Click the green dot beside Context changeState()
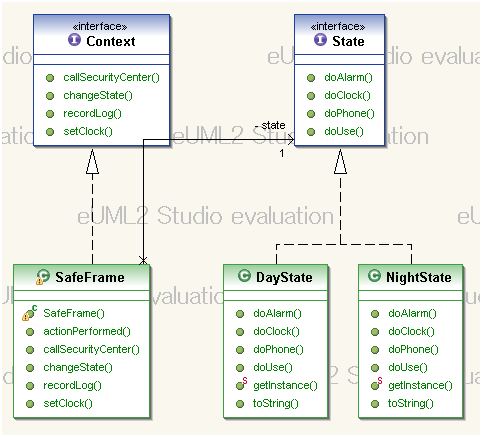482x437 pixels. pyautogui.click(x=50, y=96)
